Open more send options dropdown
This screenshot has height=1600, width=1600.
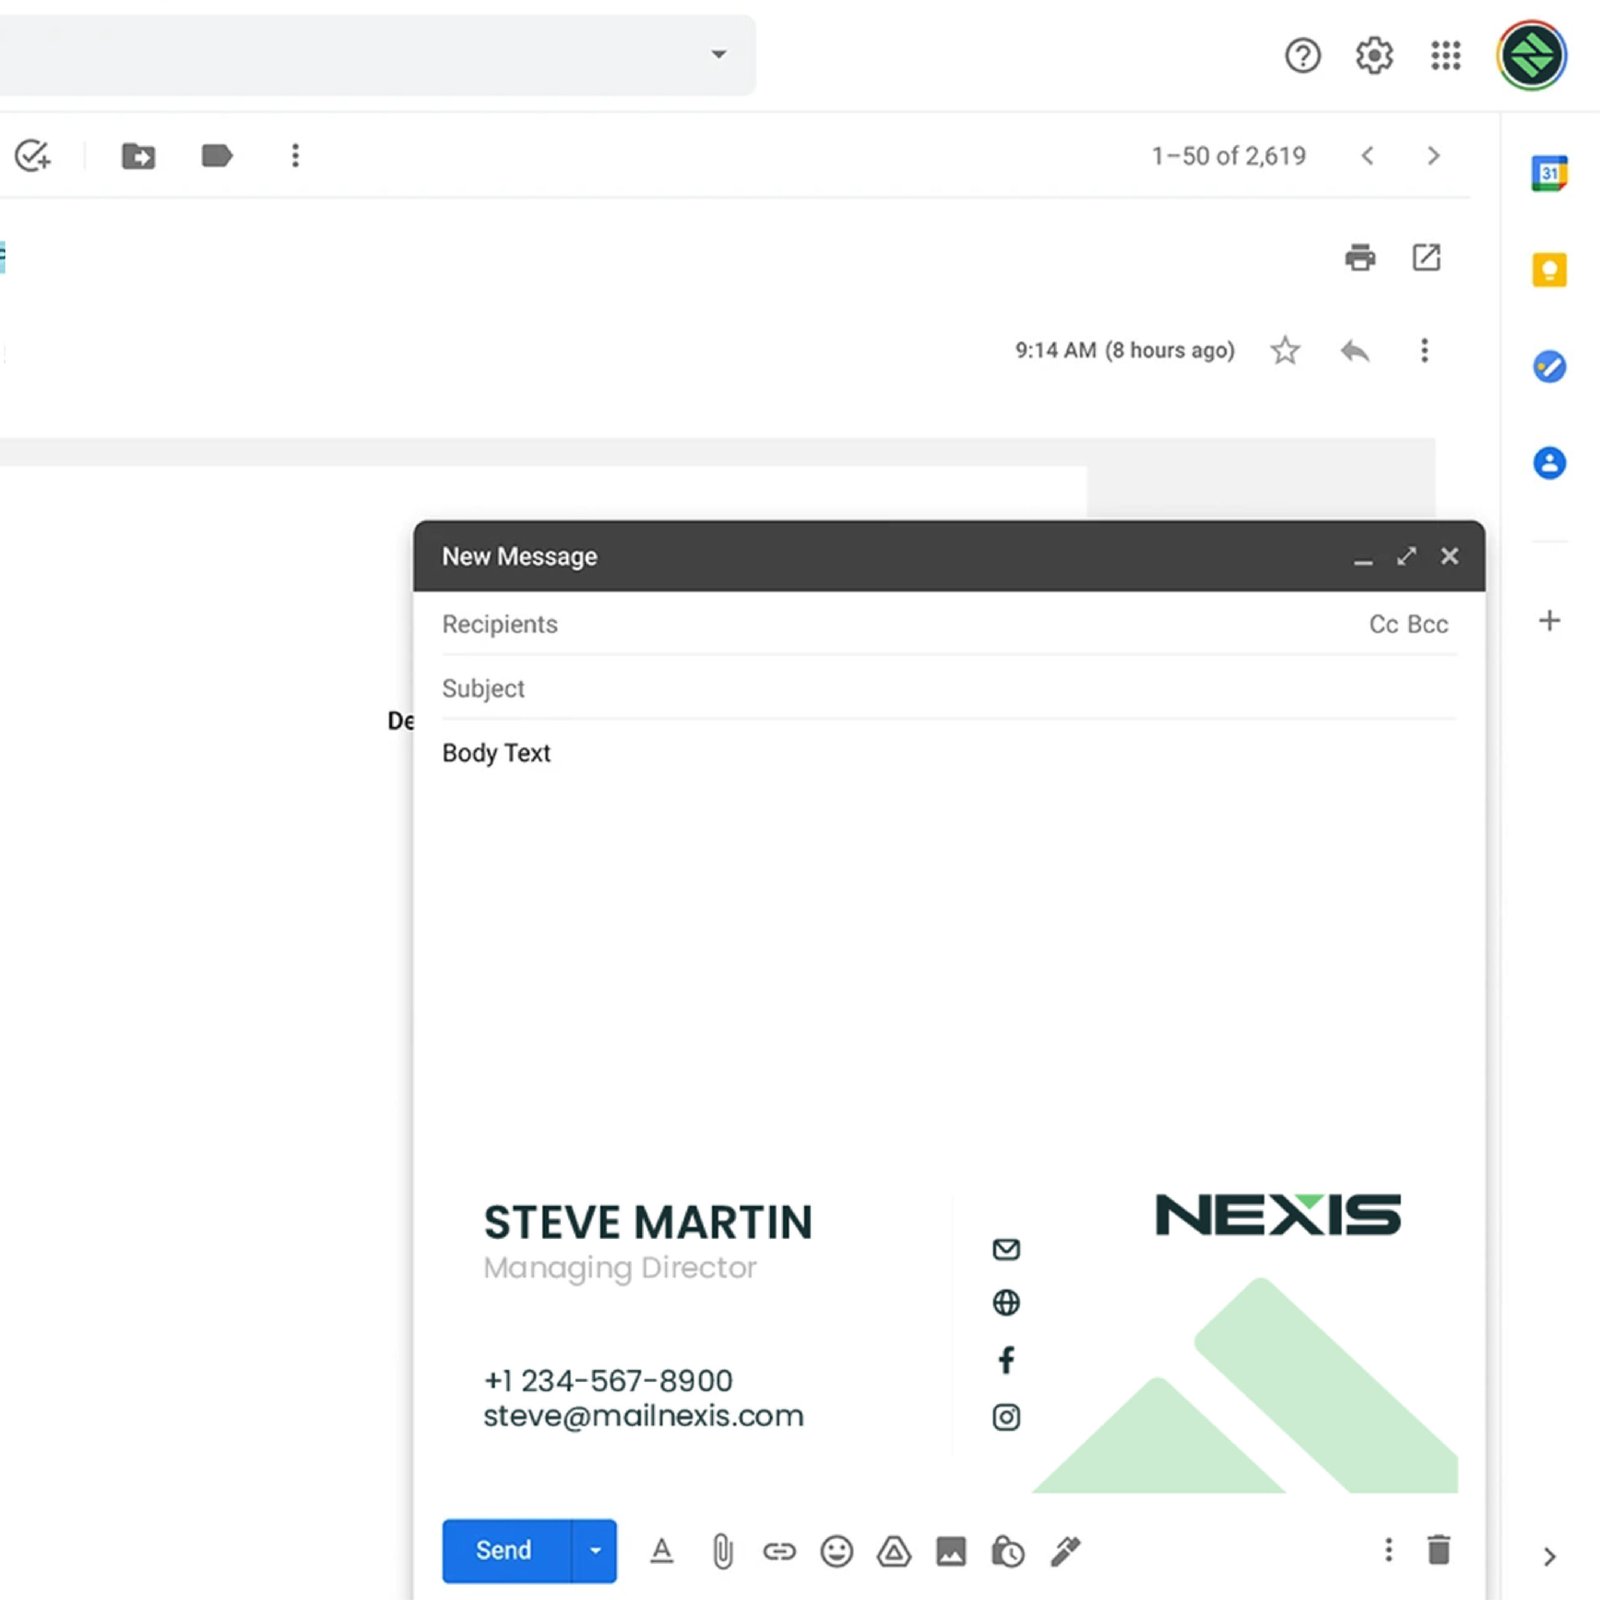point(595,1550)
